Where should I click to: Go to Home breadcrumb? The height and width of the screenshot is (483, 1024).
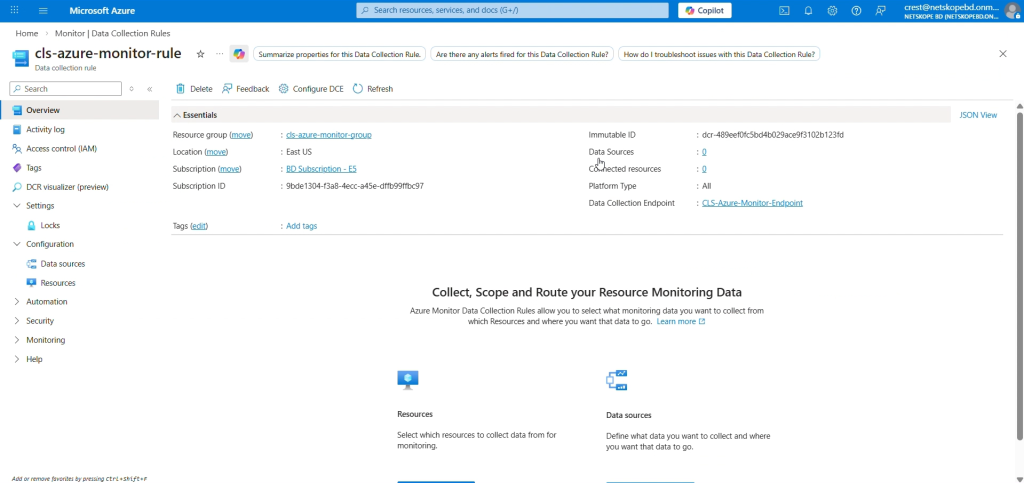(x=27, y=33)
